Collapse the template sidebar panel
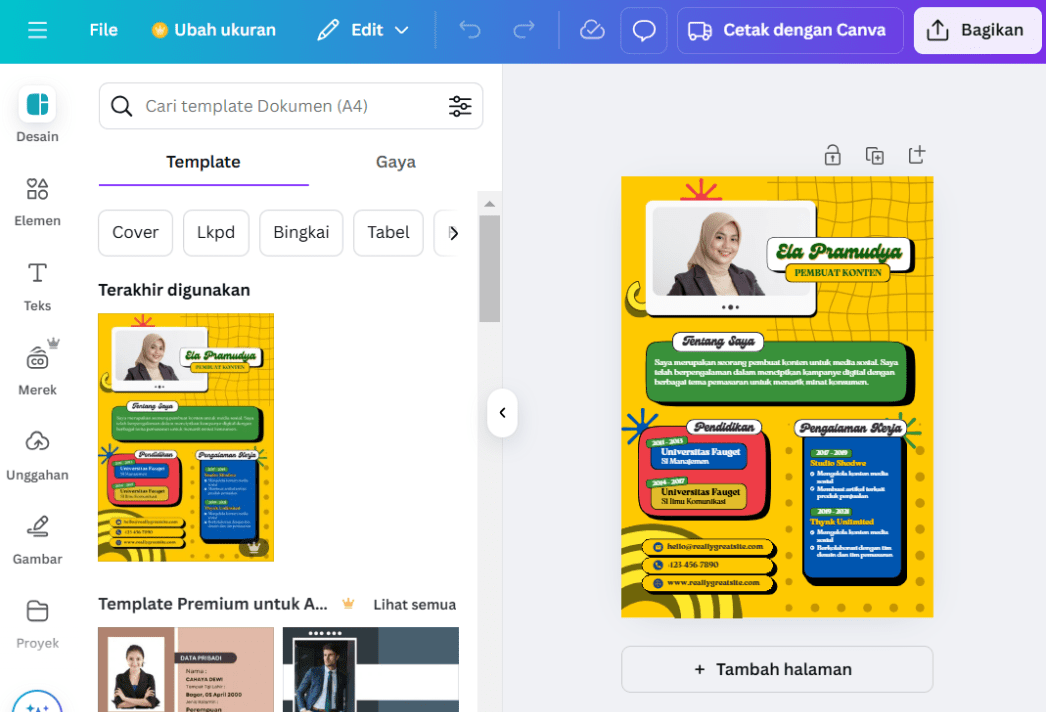 click(502, 412)
